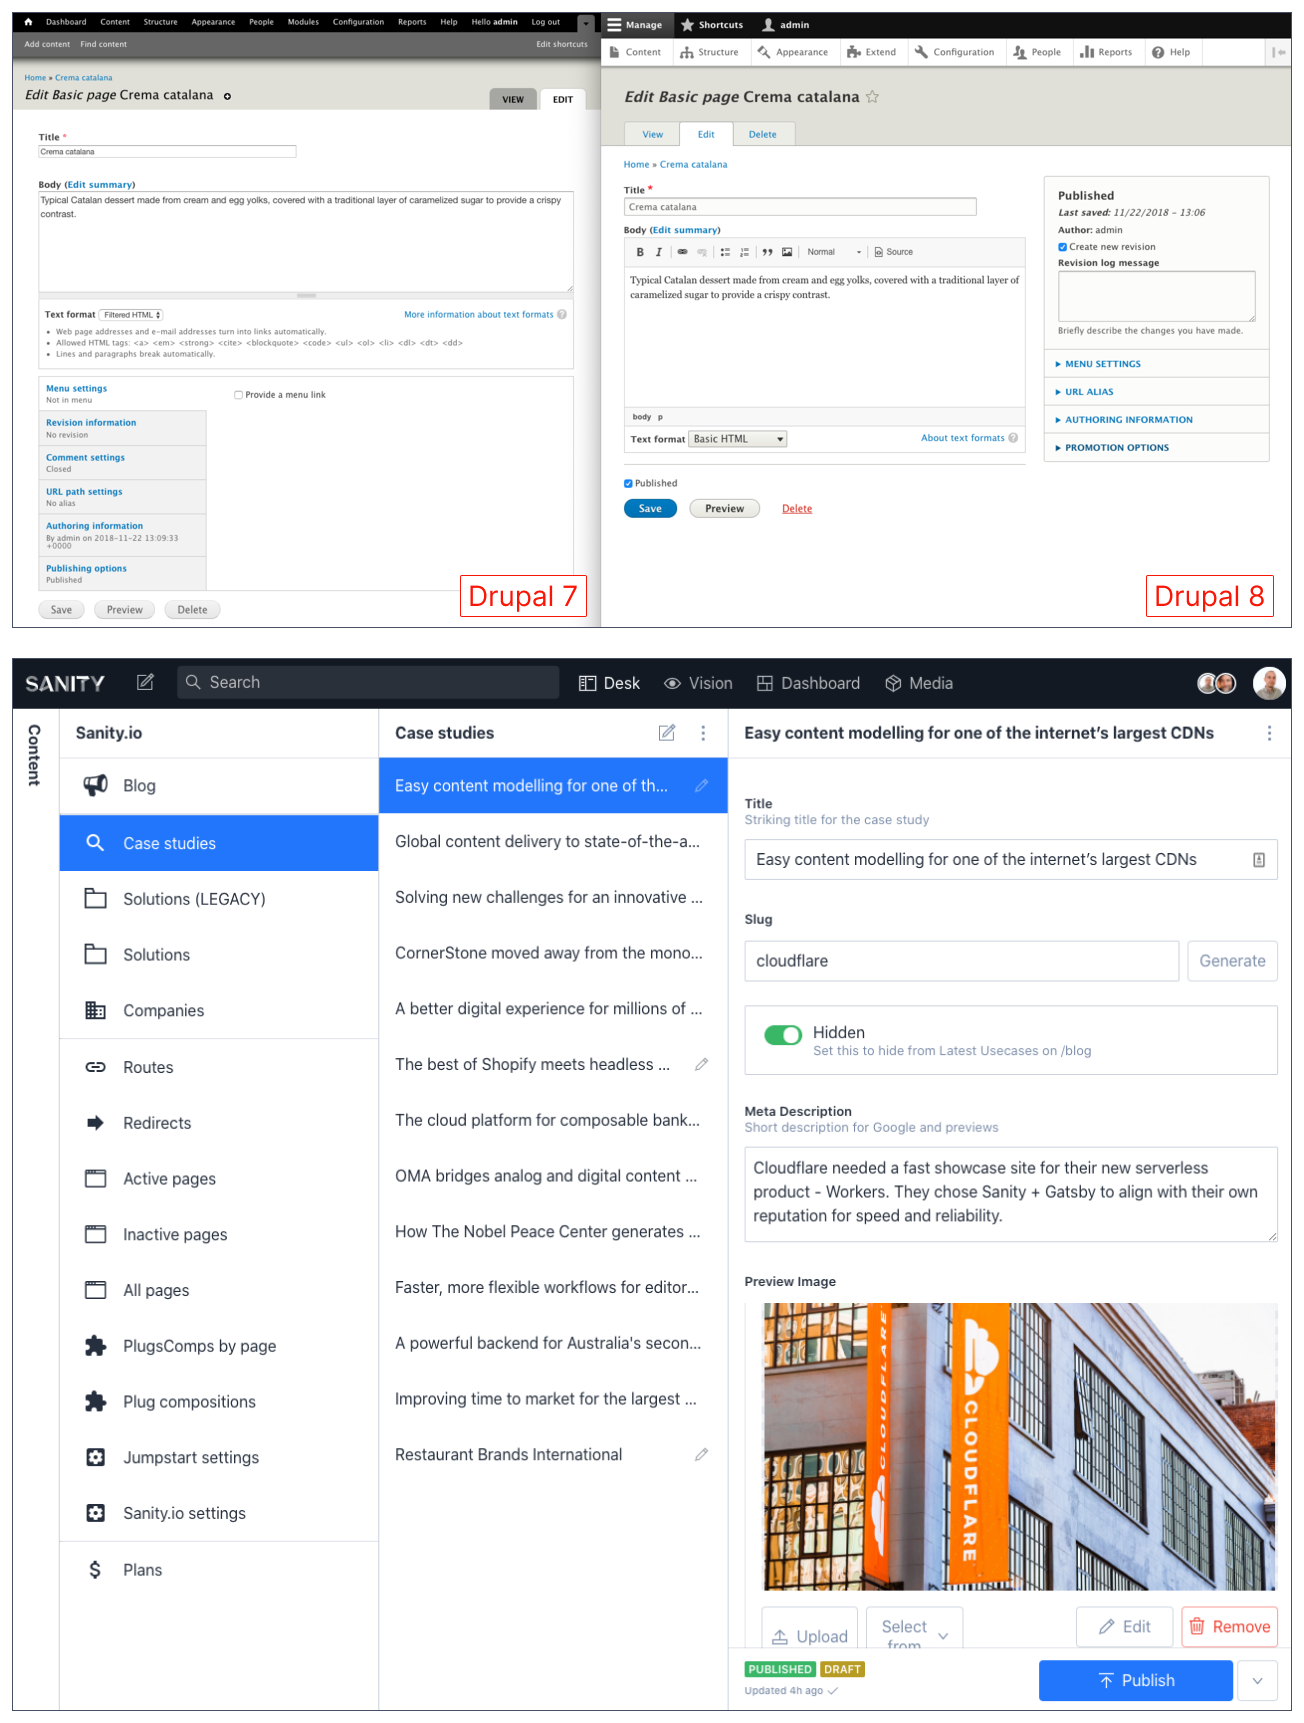The width and height of the screenshot is (1304, 1723).
Task: Click the link icon in Drupal 8 editor toolbar
Action: click(682, 252)
